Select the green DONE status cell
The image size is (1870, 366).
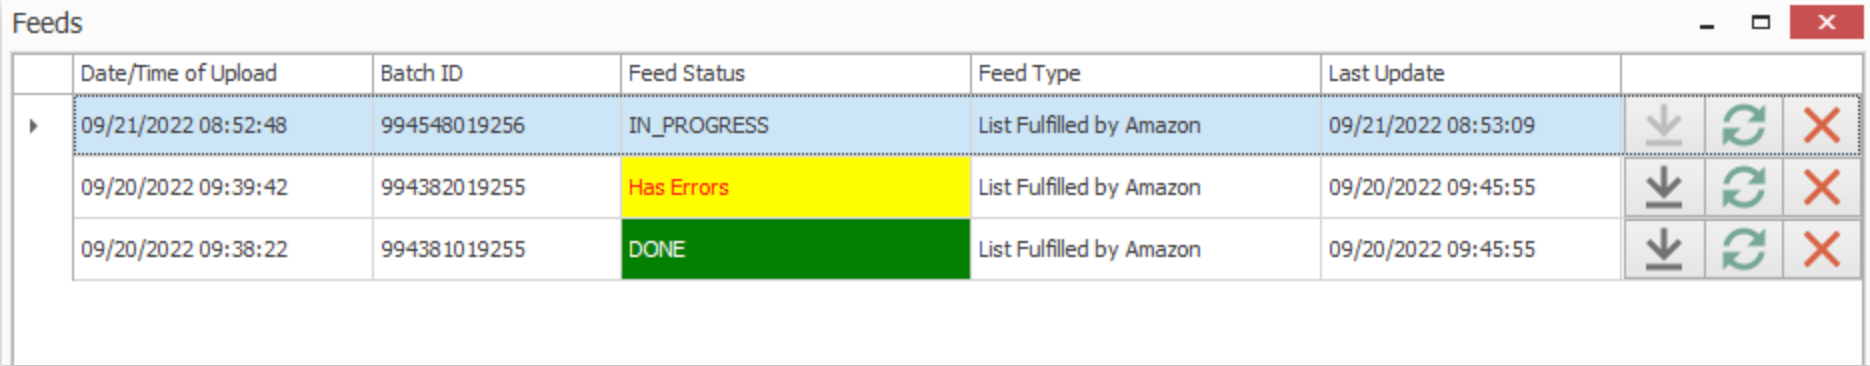(795, 249)
